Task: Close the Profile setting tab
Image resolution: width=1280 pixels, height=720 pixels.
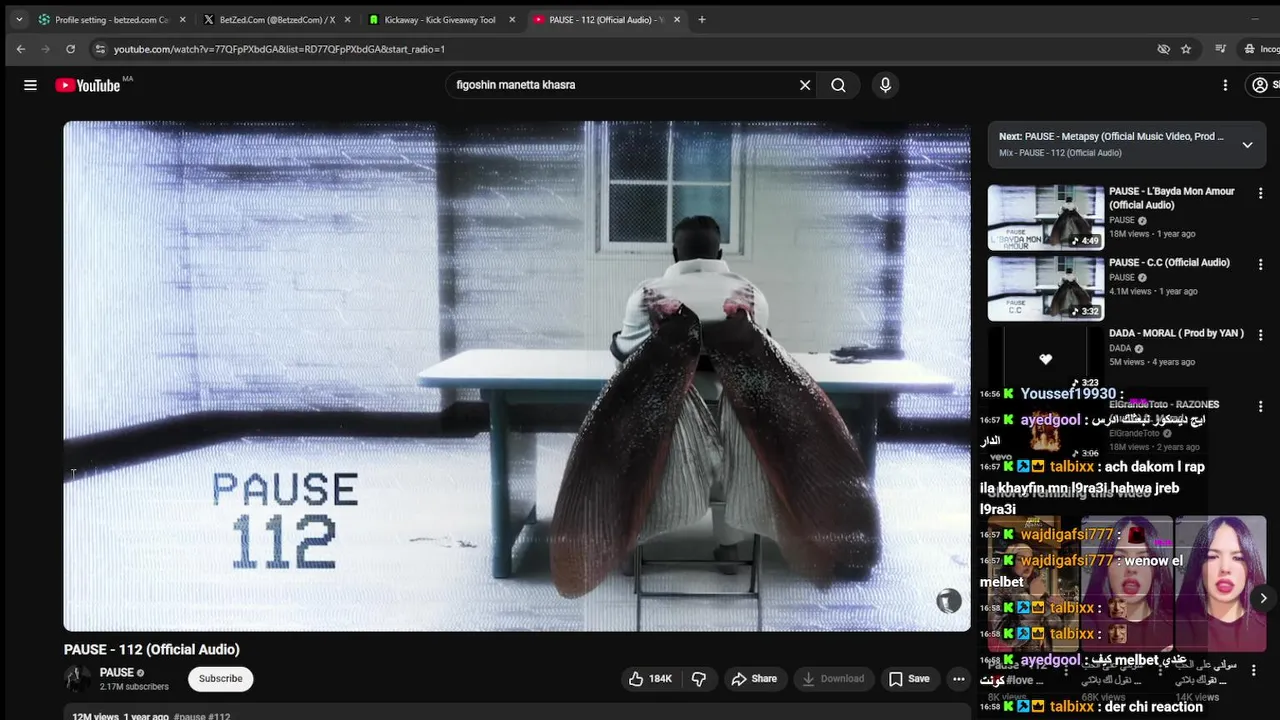Action: [182, 19]
